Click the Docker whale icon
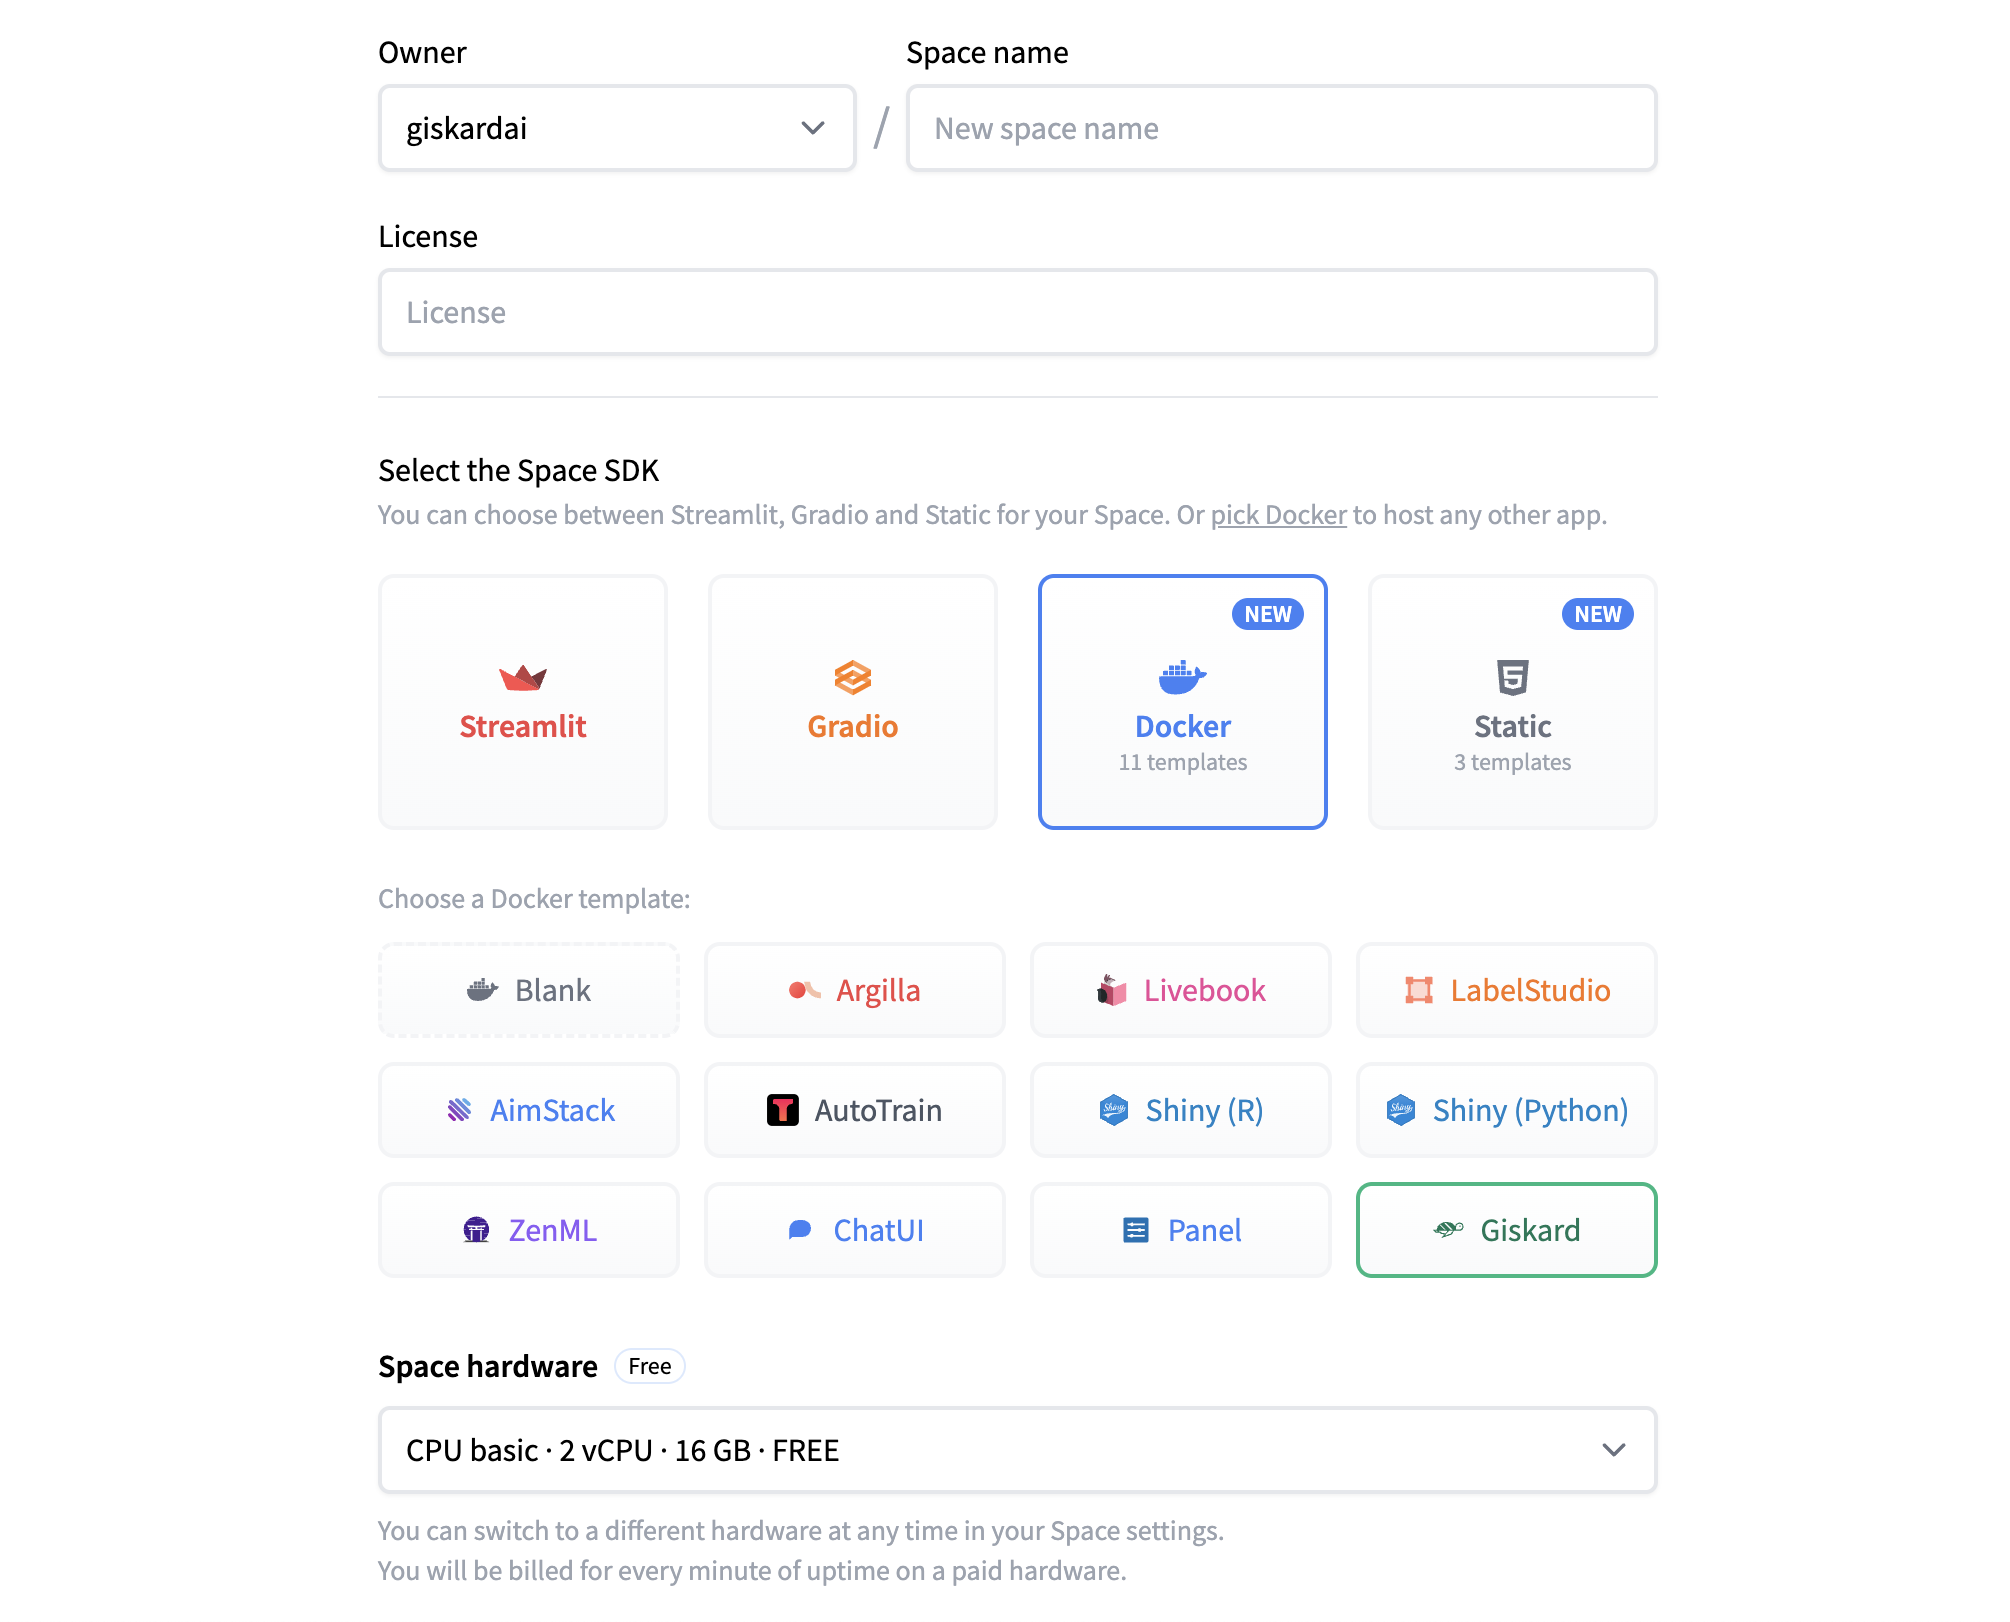Screen dimensions: 2010x1622 (1182, 677)
